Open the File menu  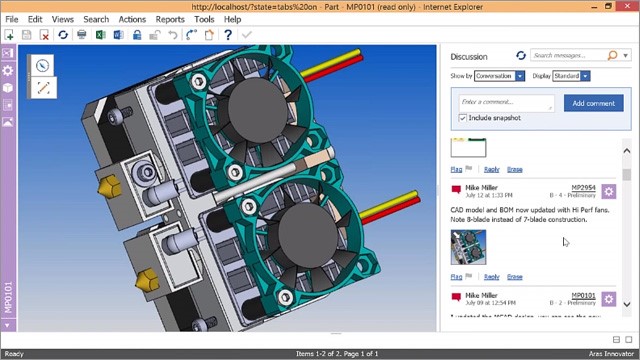click(11, 19)
